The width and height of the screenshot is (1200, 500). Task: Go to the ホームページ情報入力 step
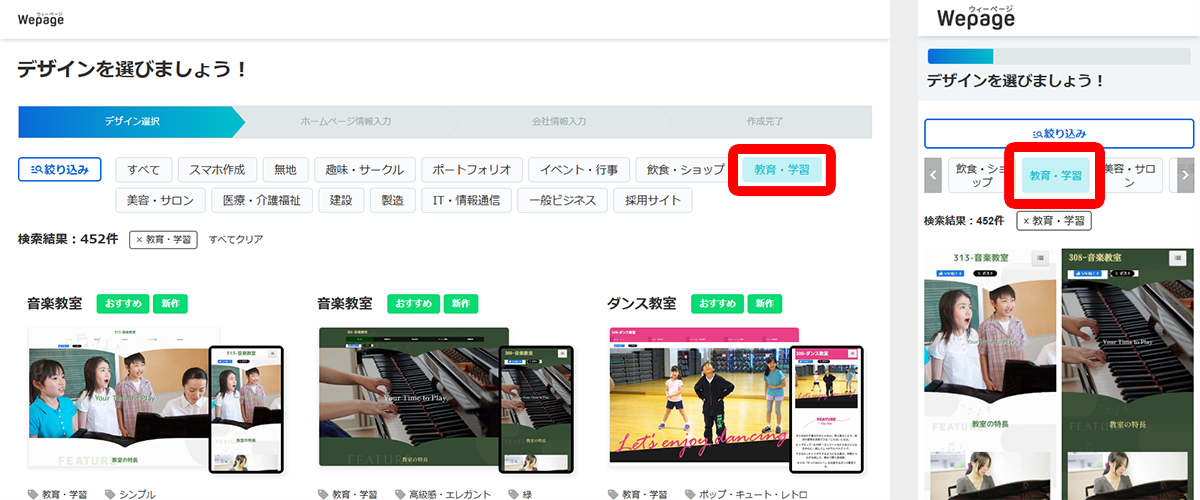[x=346, y=122]
